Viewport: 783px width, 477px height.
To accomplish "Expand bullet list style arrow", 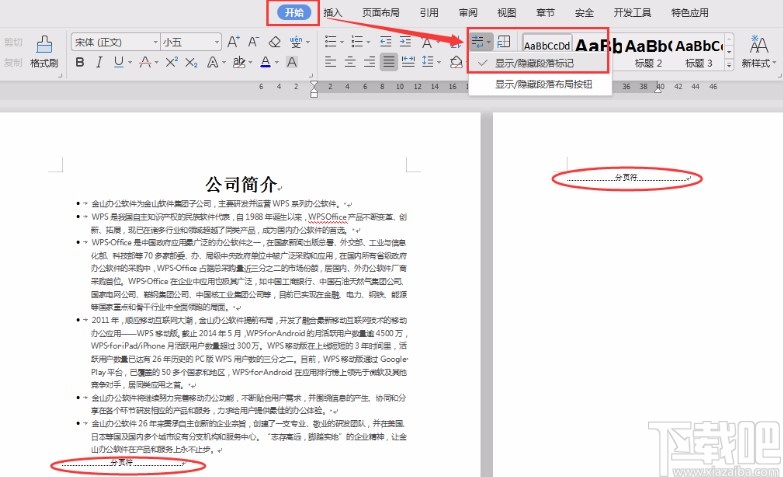I will pos(342,42).
